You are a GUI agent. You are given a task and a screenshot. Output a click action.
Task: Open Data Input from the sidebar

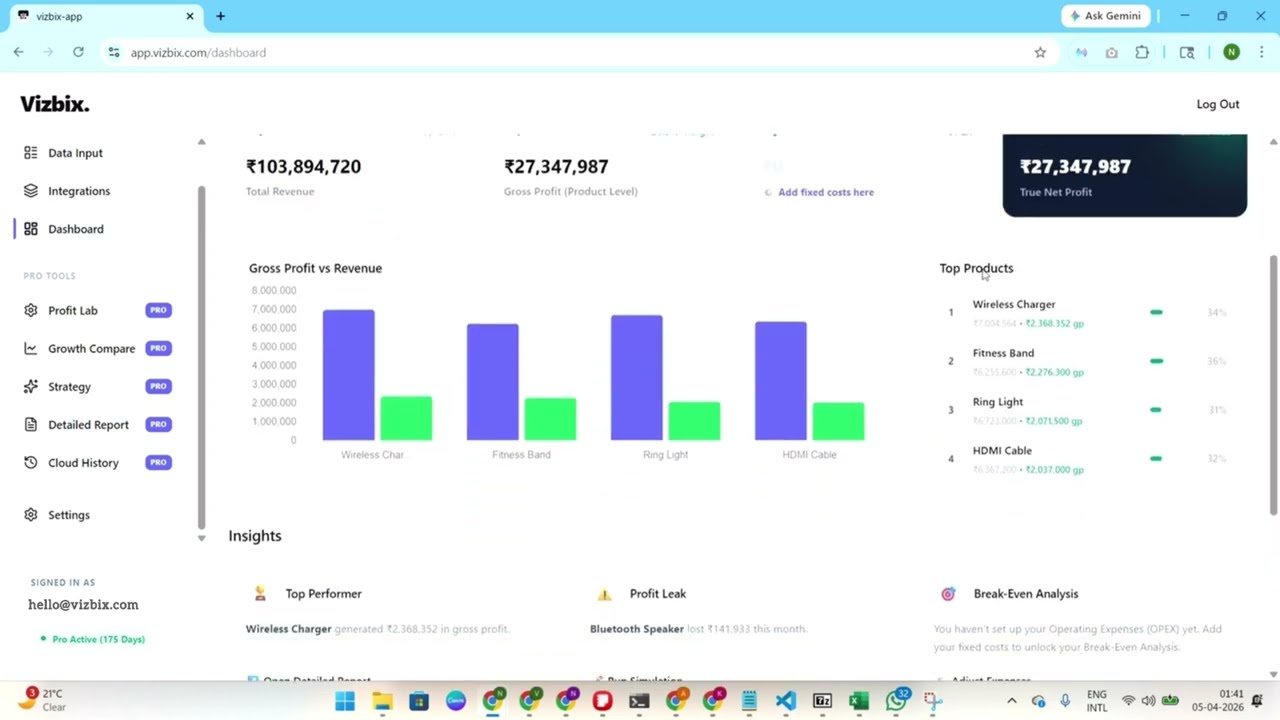[x=75, y=153]
